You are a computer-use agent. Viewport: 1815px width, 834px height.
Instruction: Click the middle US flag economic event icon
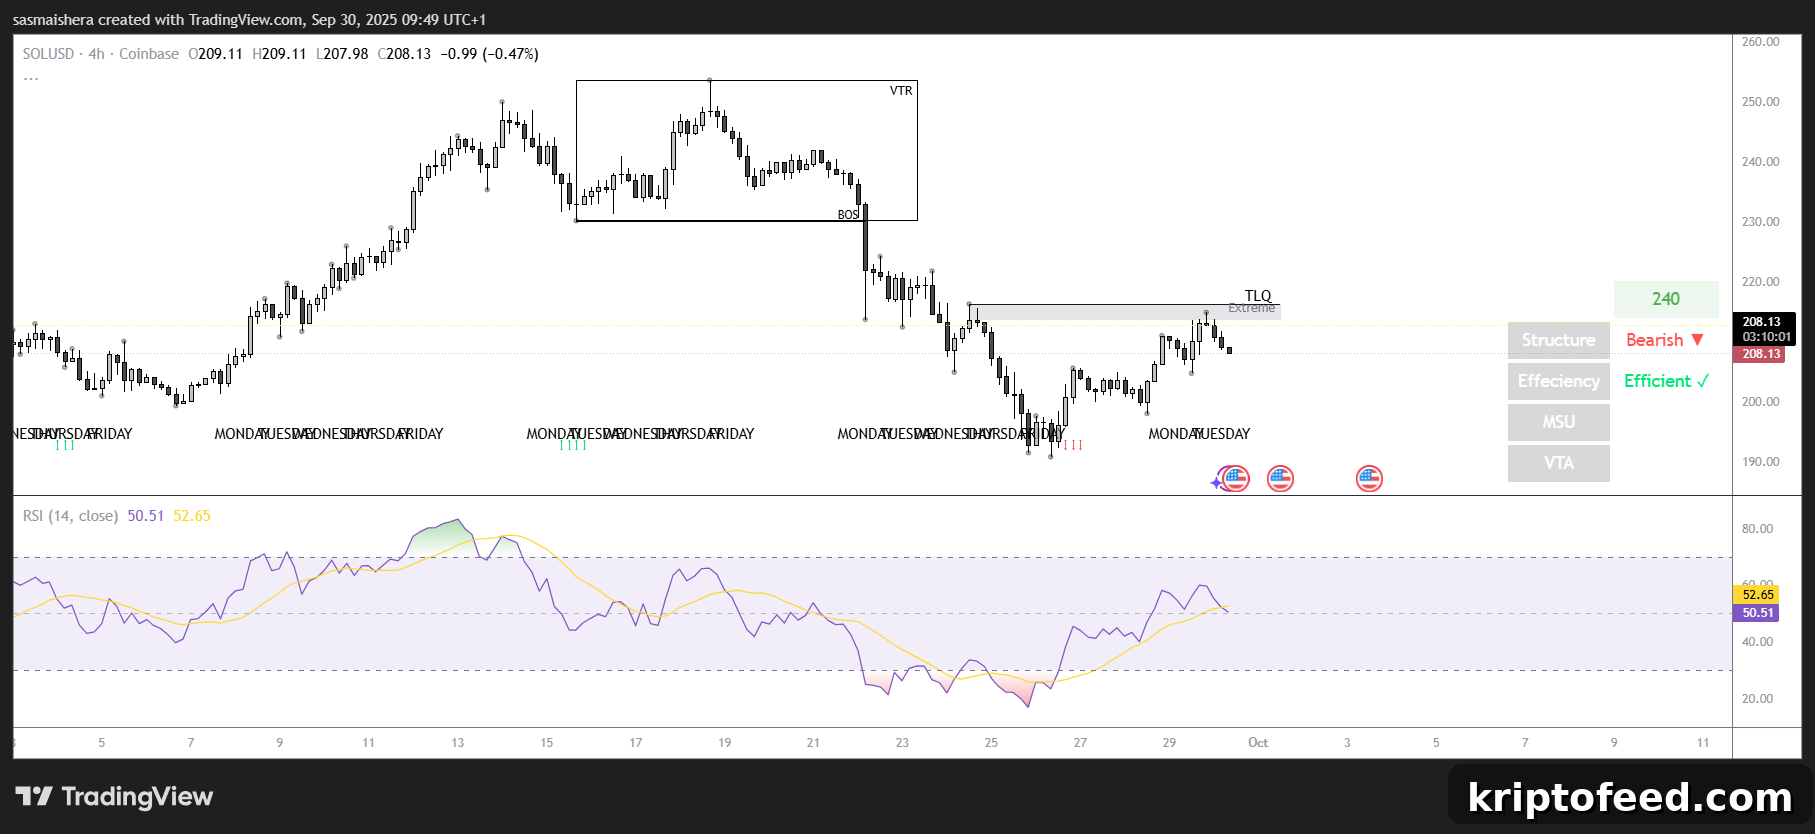click(x=1281, y=479)
